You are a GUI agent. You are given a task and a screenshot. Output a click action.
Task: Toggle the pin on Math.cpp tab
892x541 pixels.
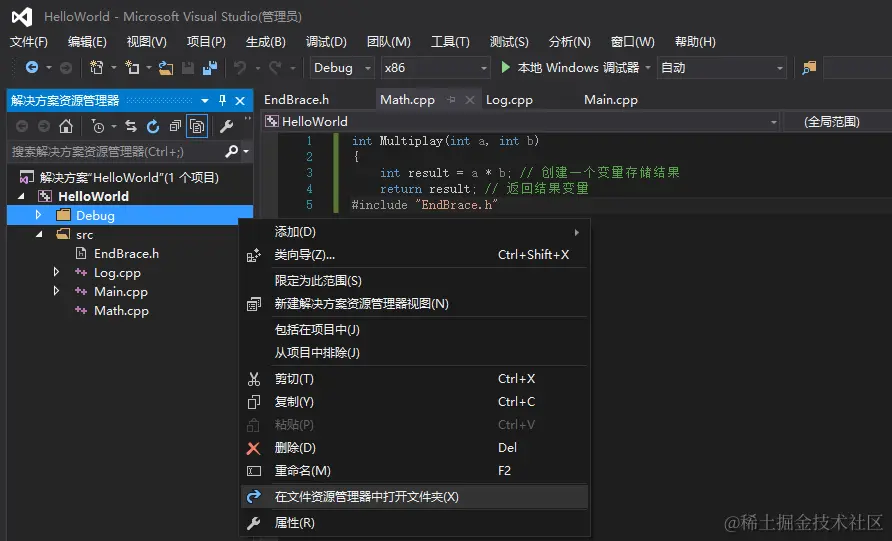451,100
